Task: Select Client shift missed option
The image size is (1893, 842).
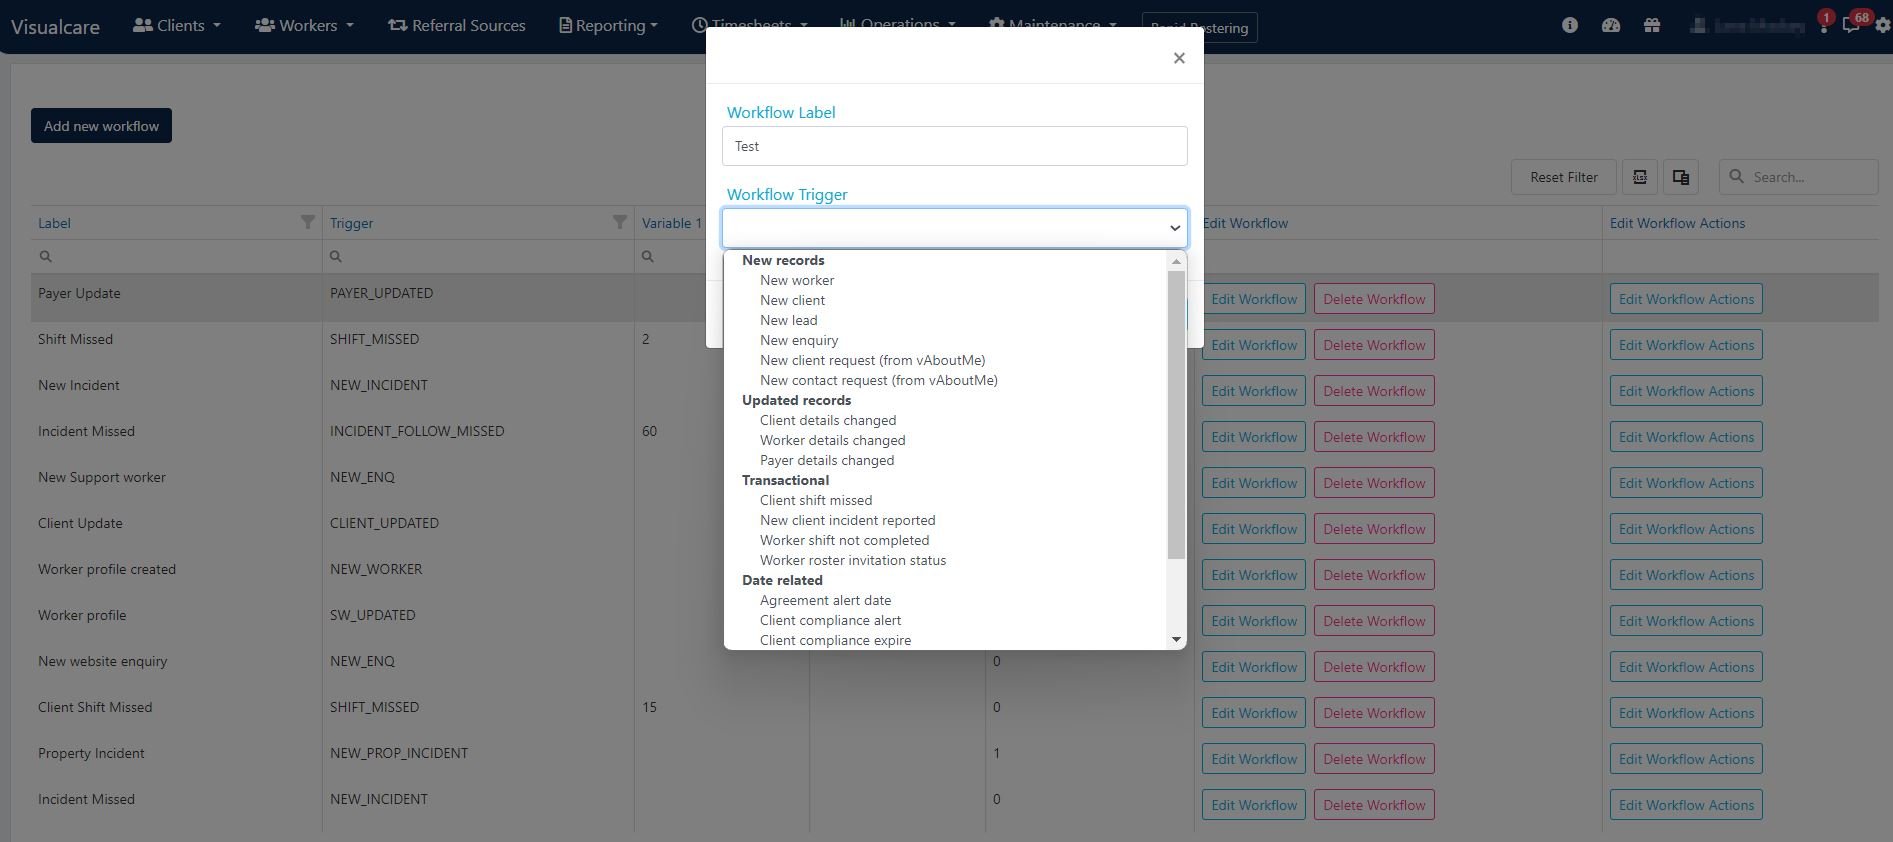Action: (816, 500)
